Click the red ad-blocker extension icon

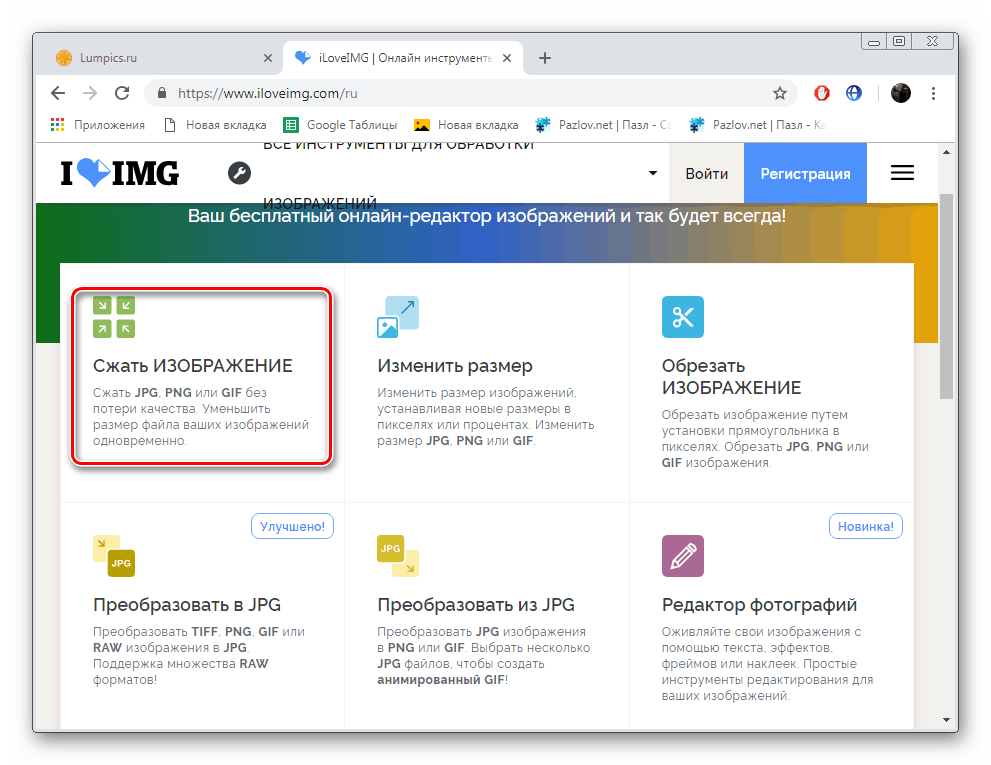(821, 92)
